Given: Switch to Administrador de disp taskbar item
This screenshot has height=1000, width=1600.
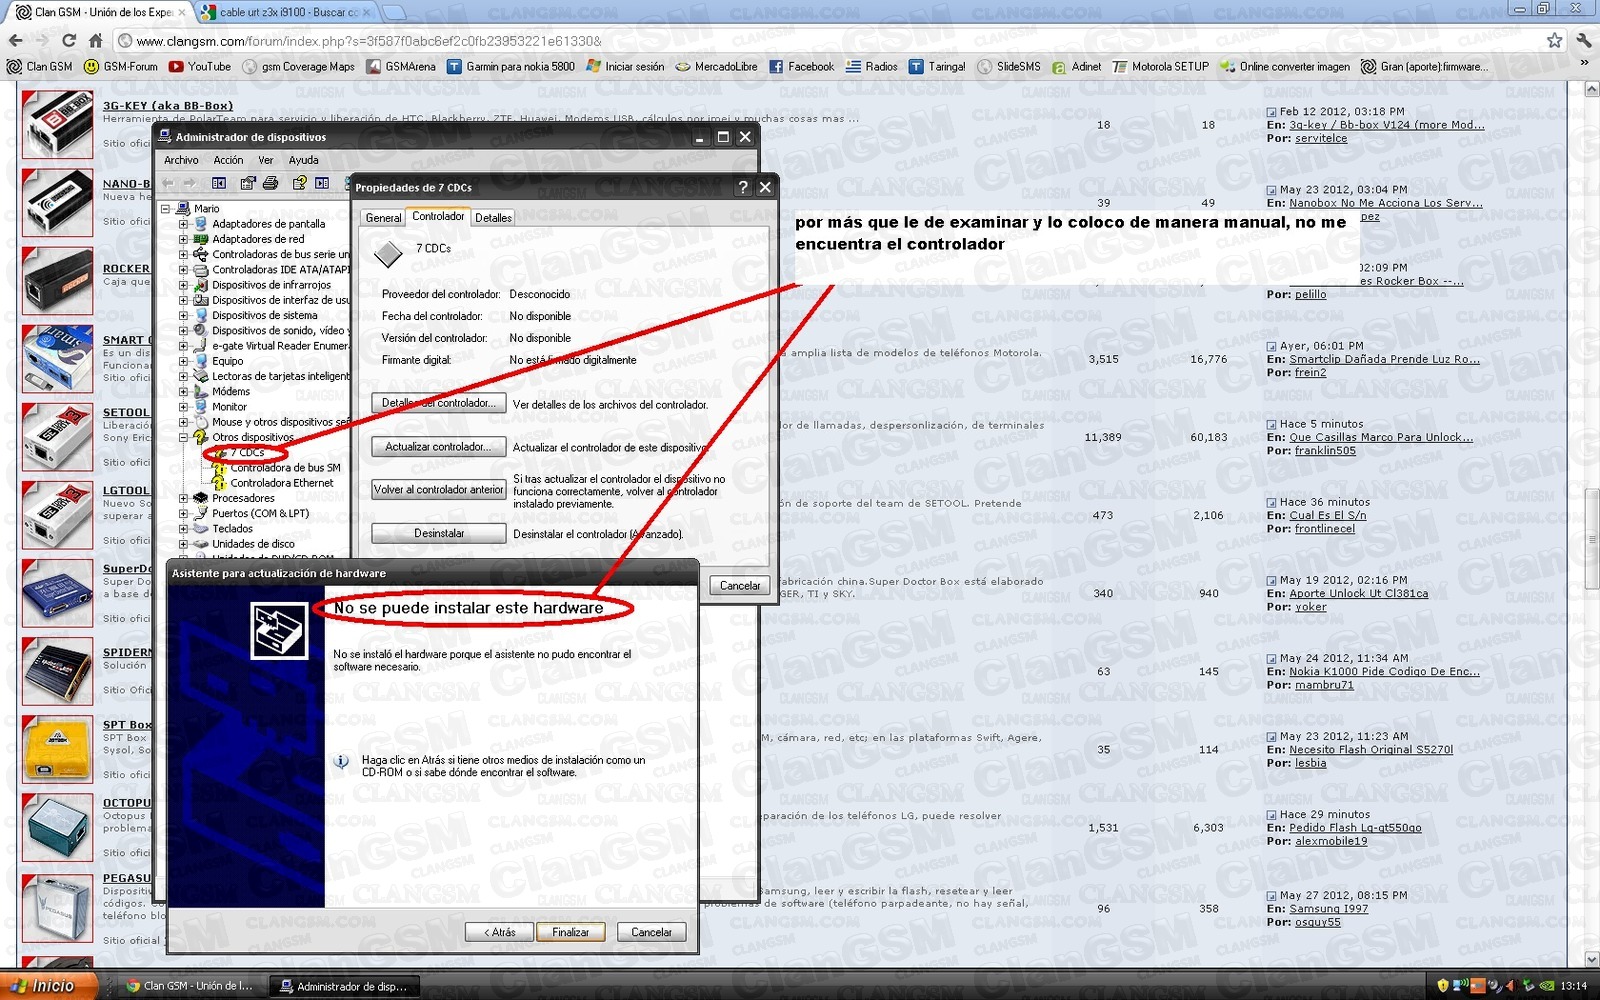Looking at the screenshot, I should pyautogui.click(x=345, y=986).
